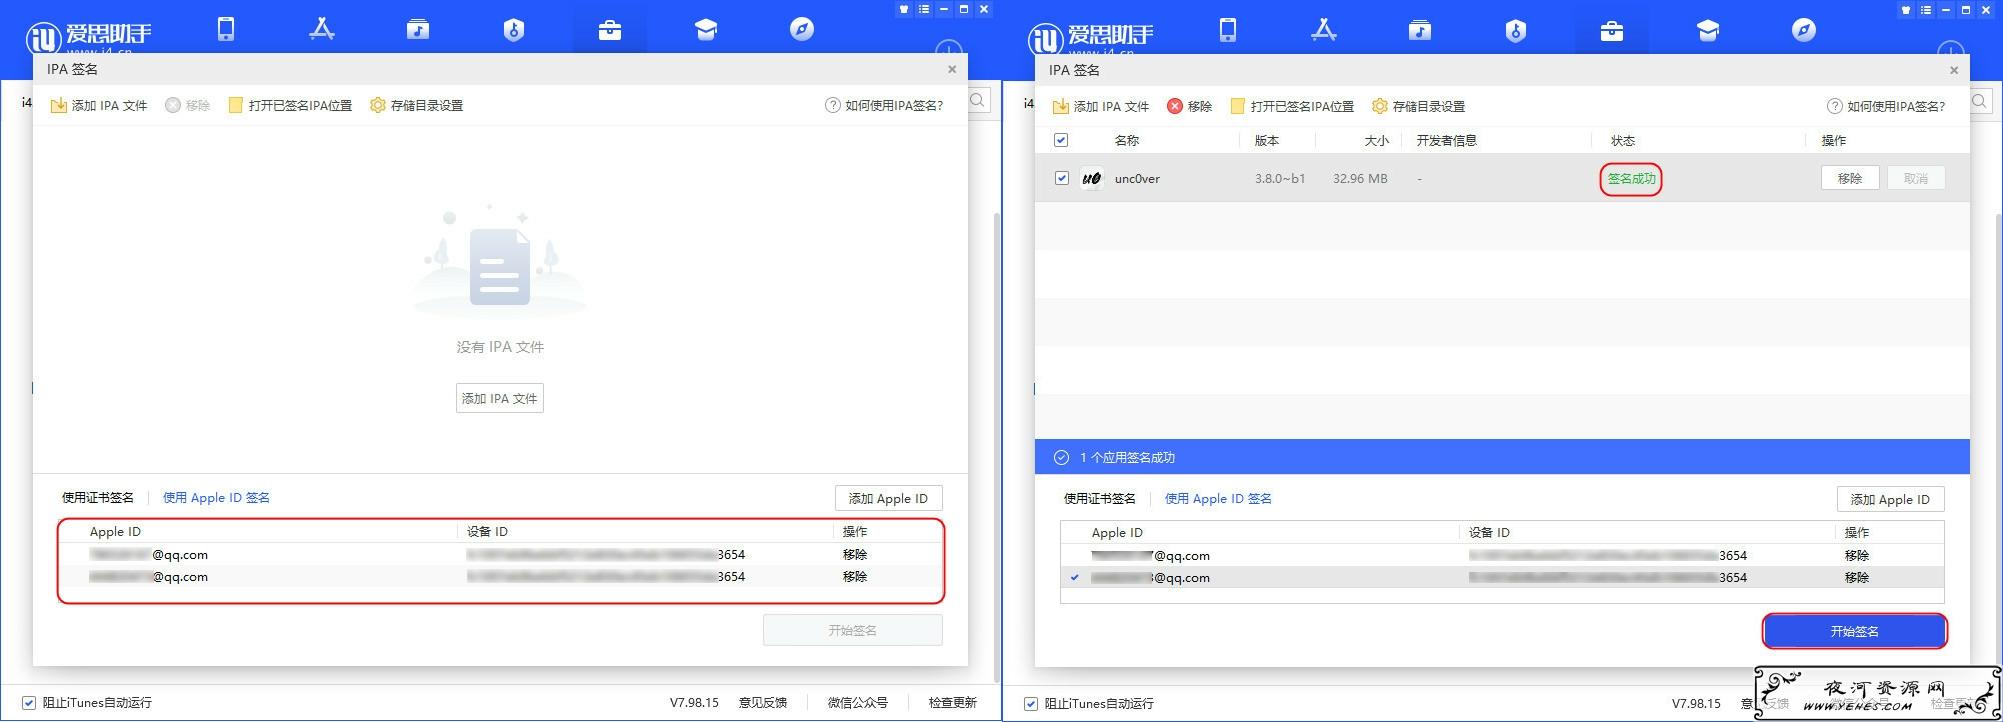Image resolution: width=2003 pixels, height=722 pixels.
Task: Click 1 个应用签名成功 notification bar
Action: point(1502,457)
